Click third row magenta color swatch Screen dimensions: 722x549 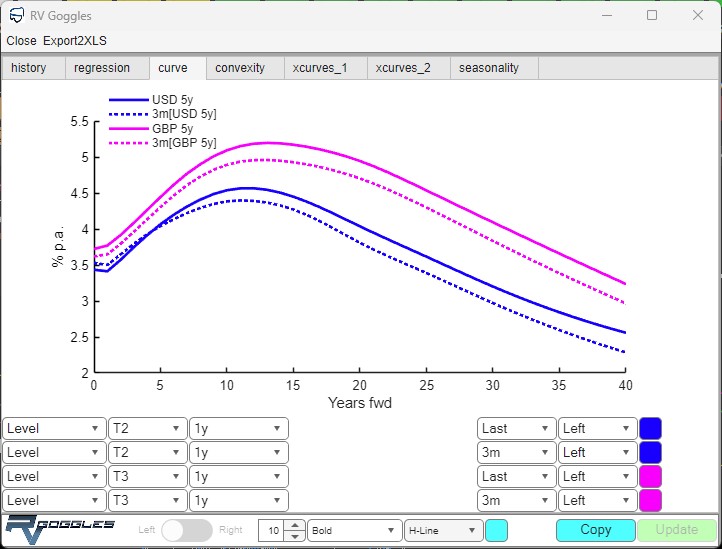650,476
